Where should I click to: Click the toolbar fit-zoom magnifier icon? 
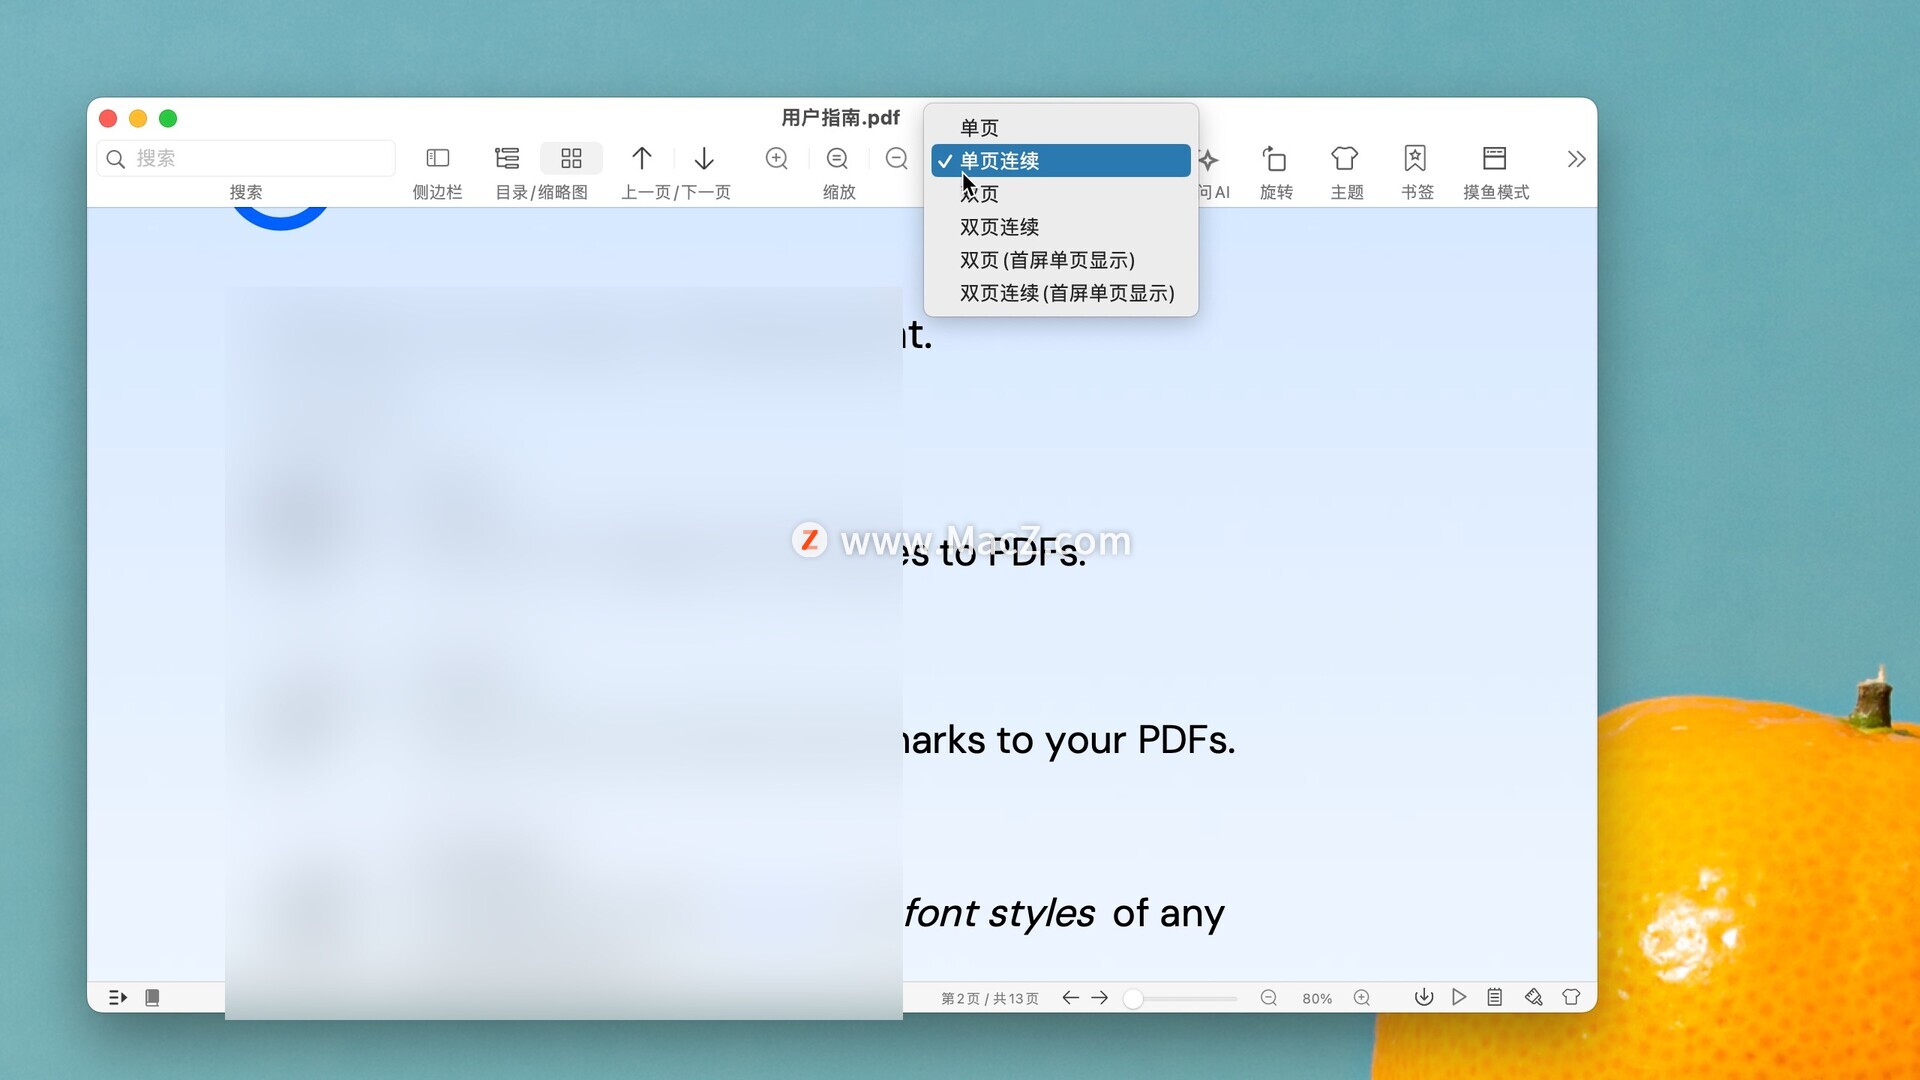pyautogui.click(x=838, y=158)
